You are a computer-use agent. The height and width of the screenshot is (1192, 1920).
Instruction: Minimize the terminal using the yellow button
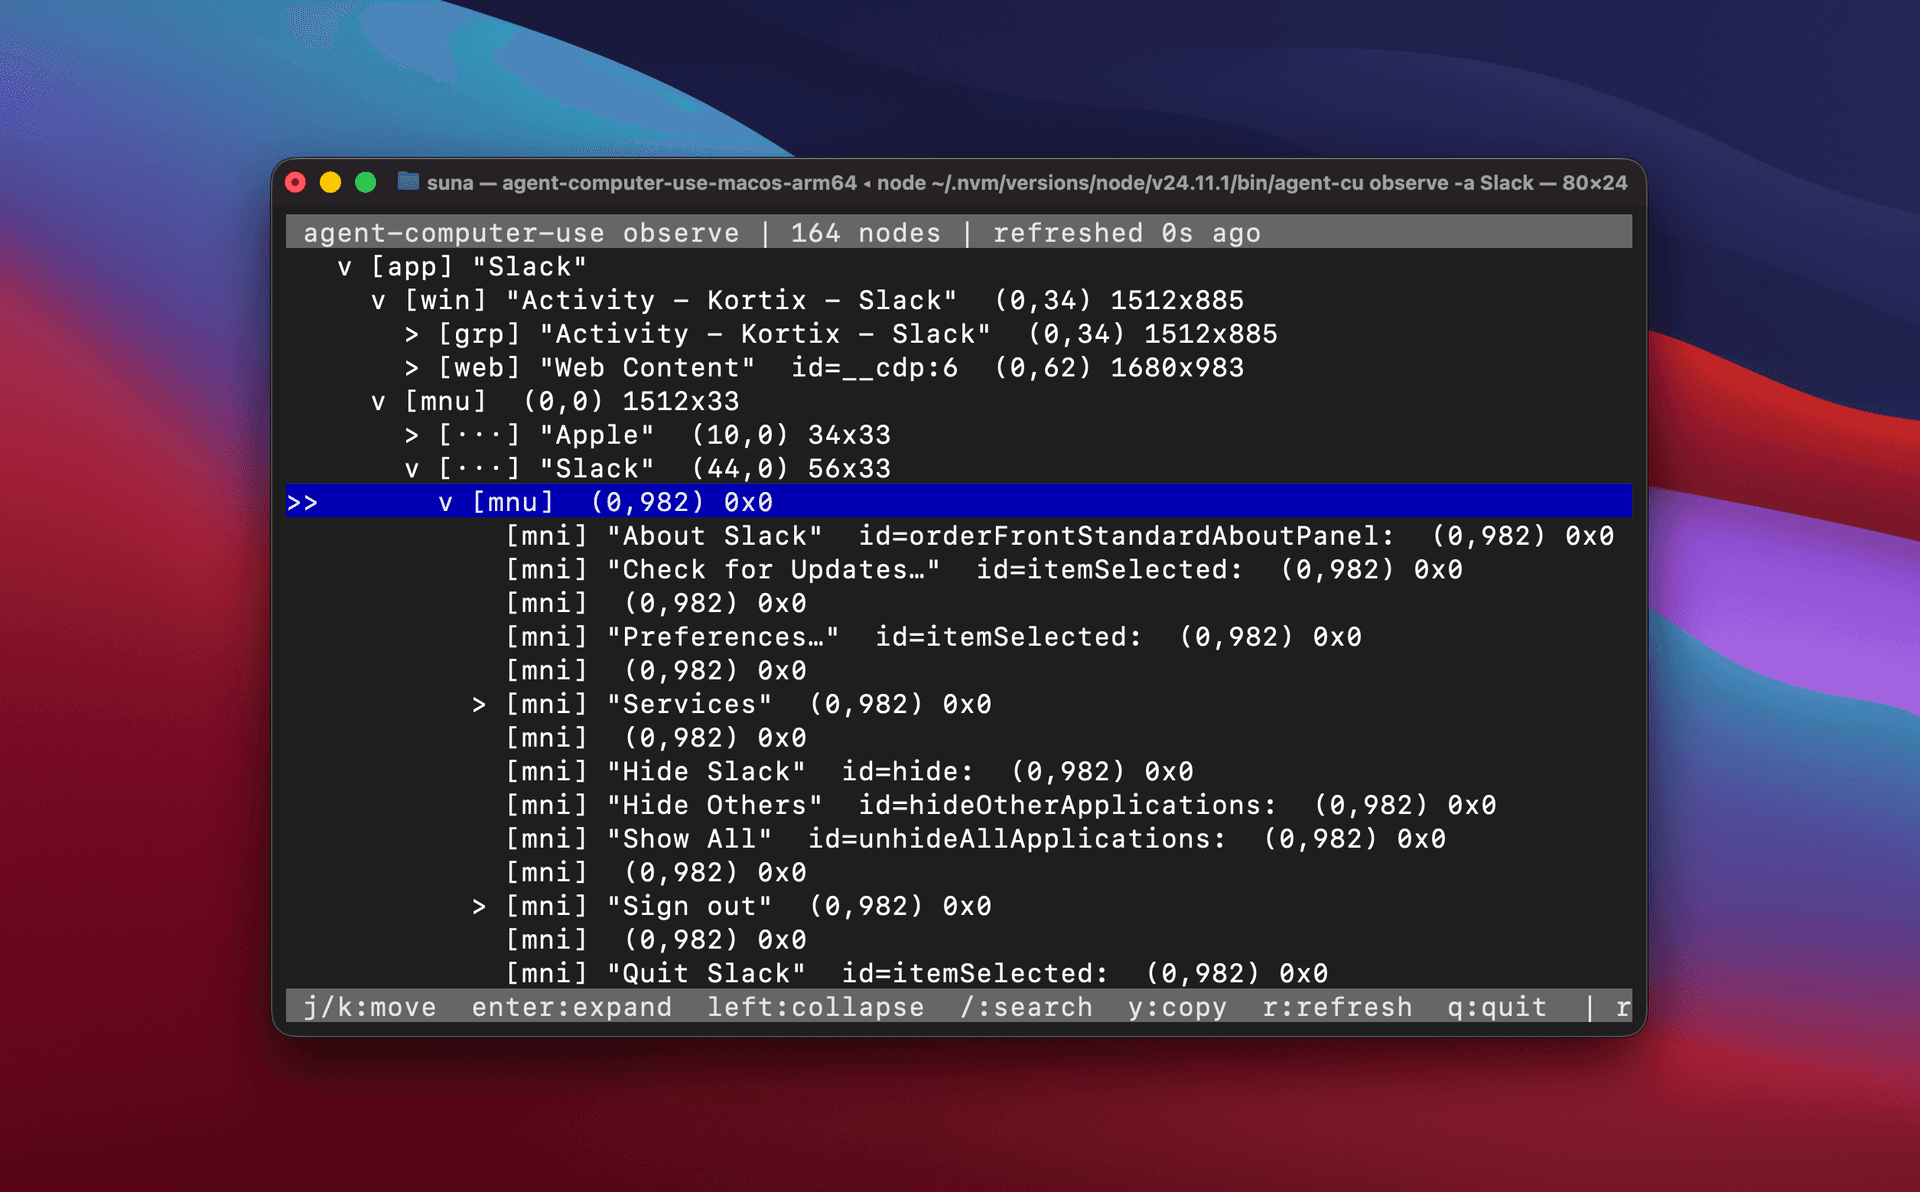coord(330,182)
